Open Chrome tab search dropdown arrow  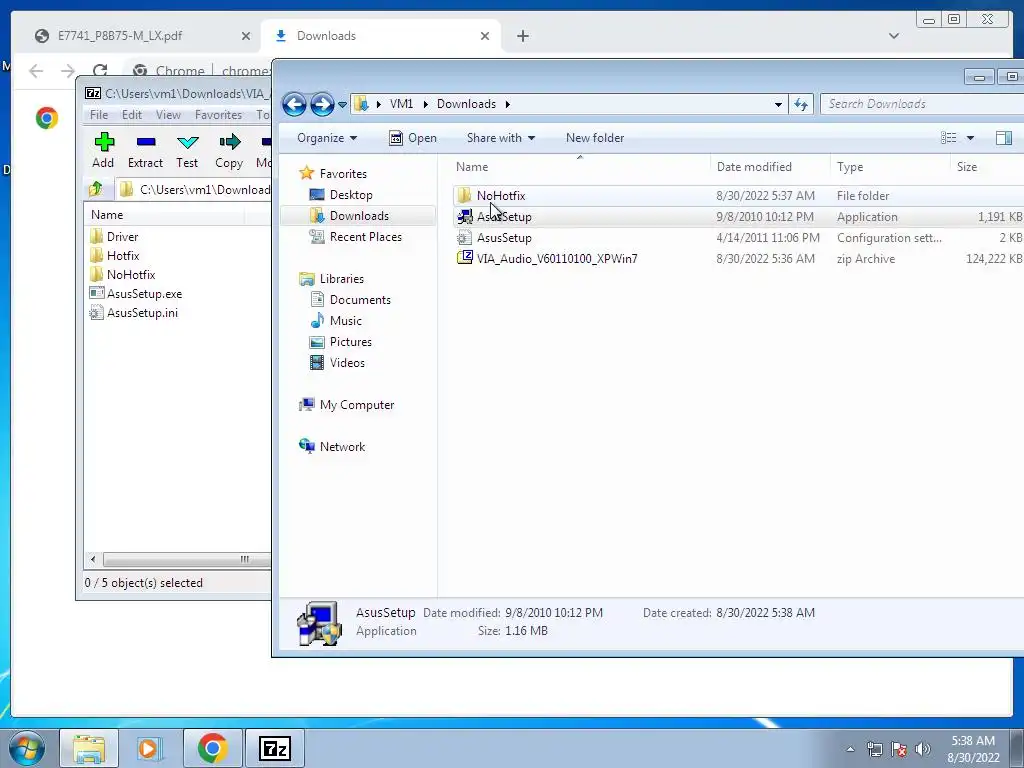pyautogui.click(x=894, y=36)
